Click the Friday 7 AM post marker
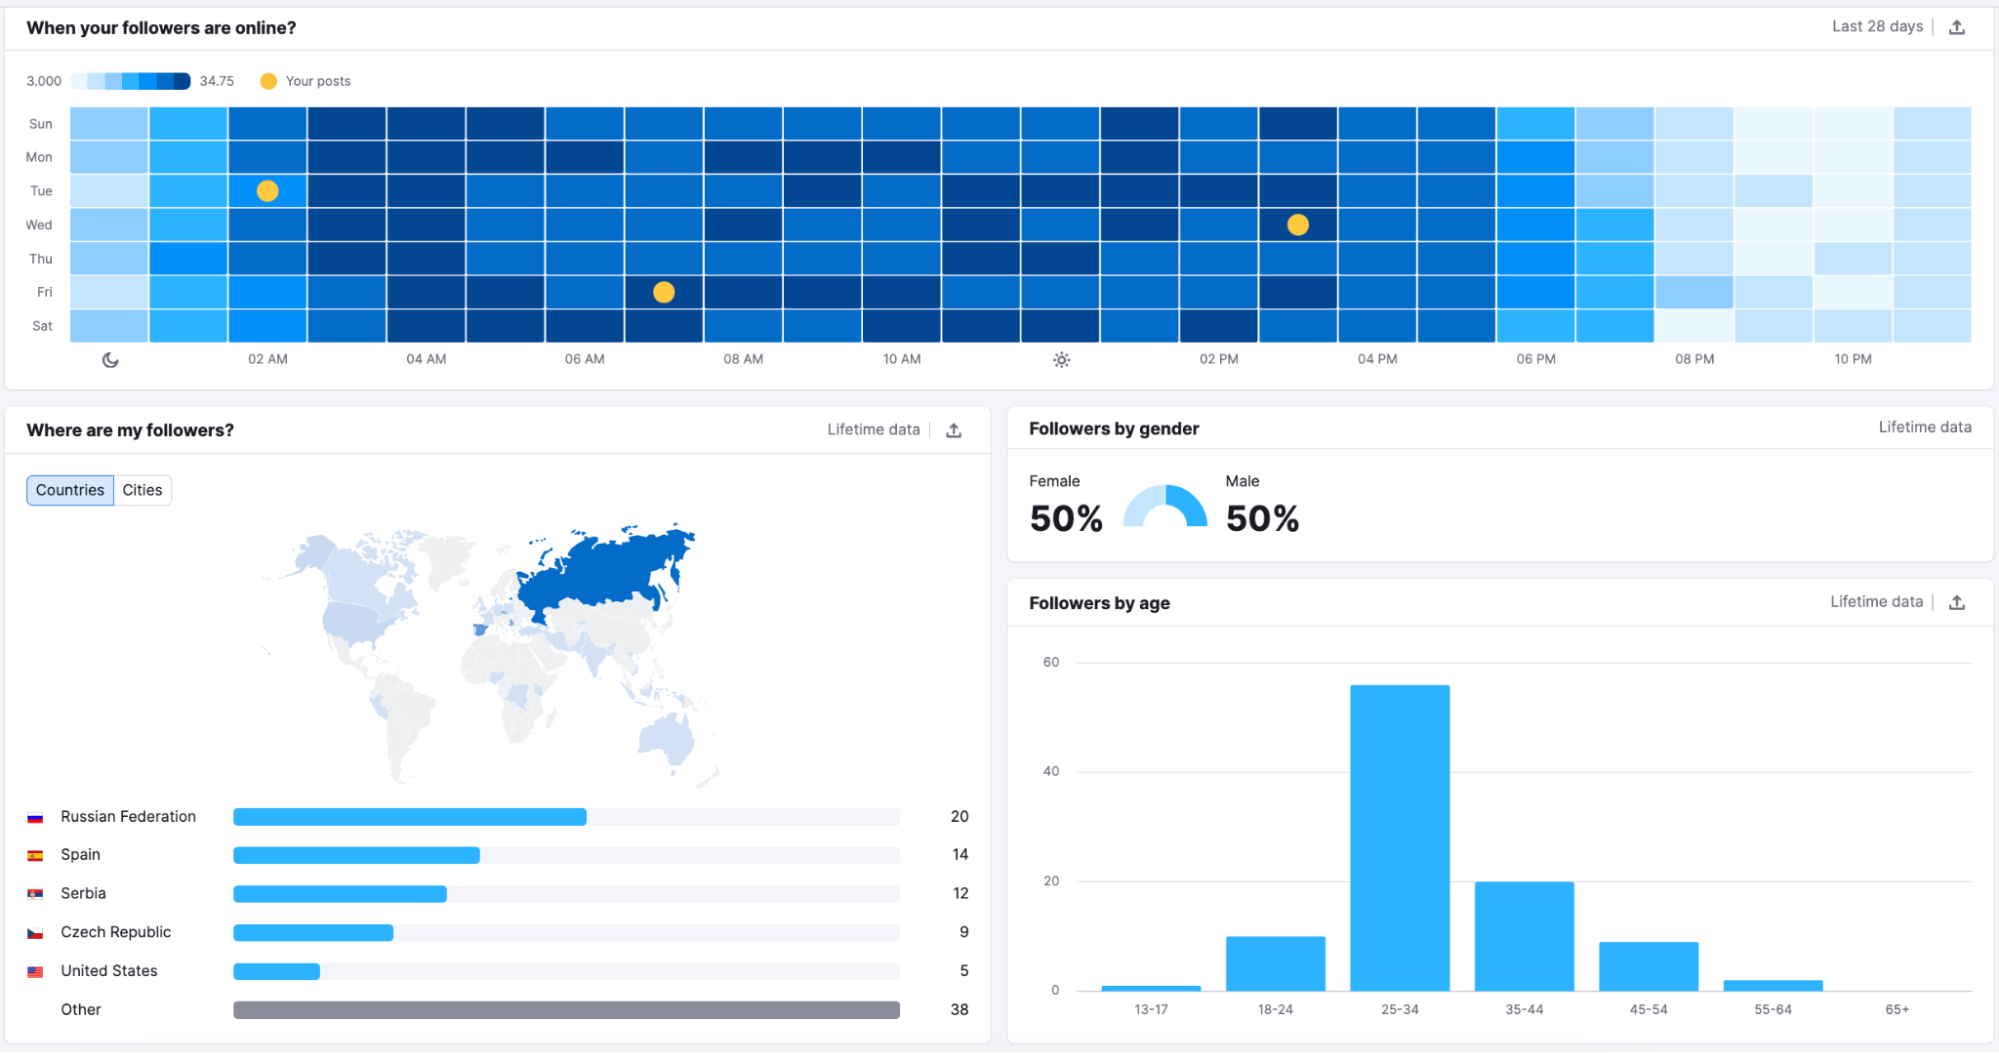This screenshot has width=1999, height=1053. tap(664, 292)
